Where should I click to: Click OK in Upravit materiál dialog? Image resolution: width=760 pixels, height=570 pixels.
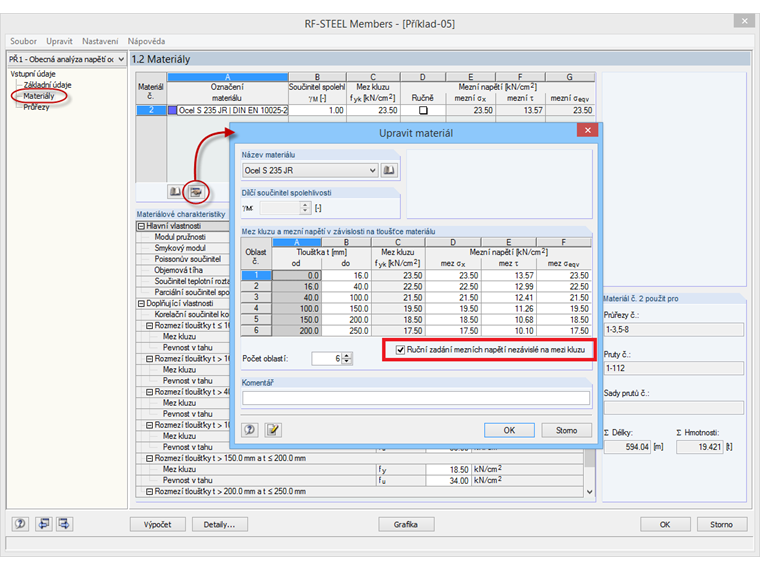point(509,430)
